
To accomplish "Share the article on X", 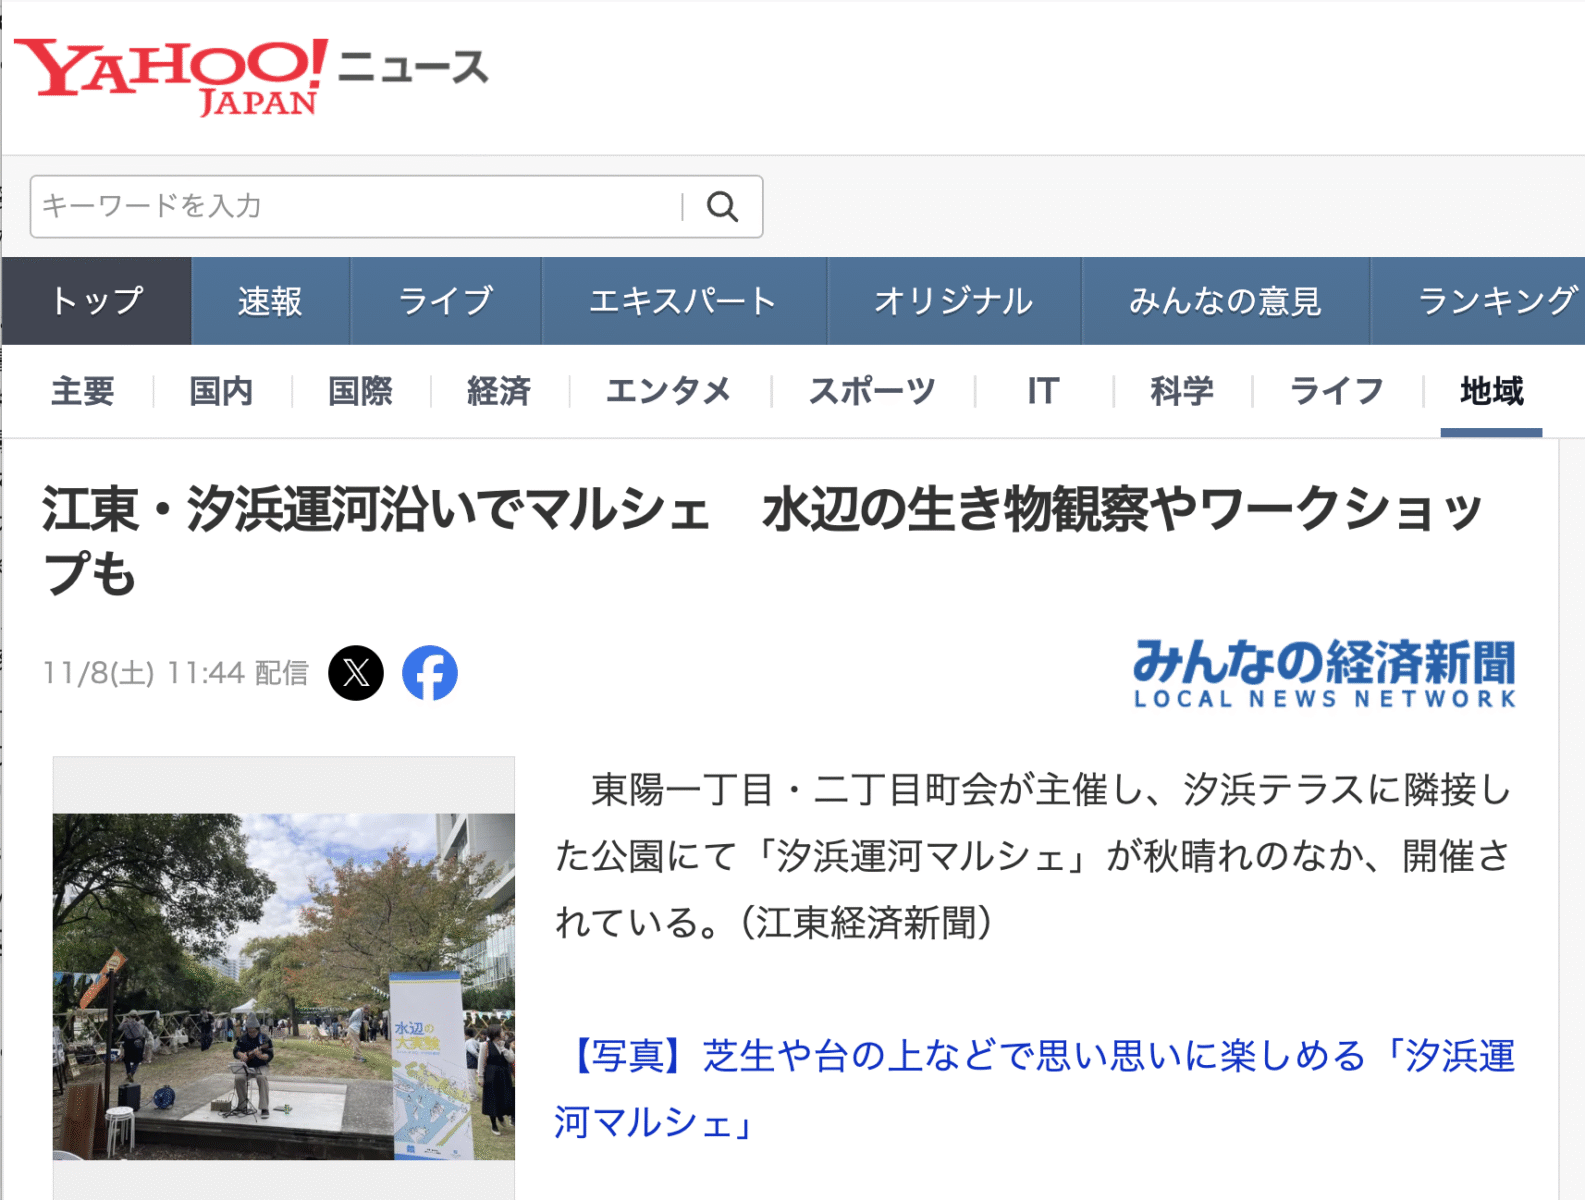I will click(356, 673).
